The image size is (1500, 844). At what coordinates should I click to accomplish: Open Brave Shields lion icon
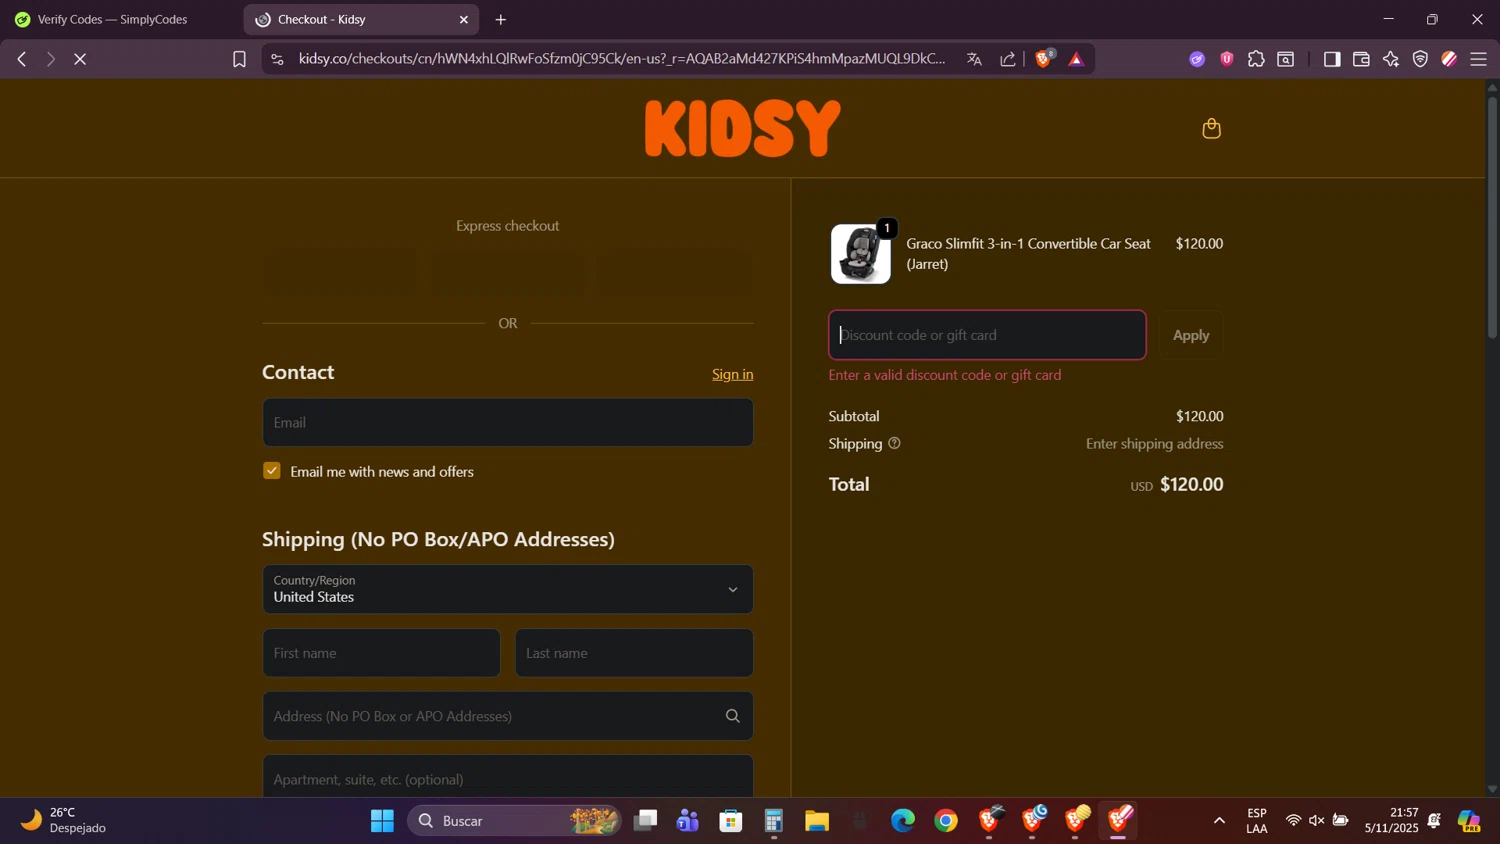(x=1044, y=58)
